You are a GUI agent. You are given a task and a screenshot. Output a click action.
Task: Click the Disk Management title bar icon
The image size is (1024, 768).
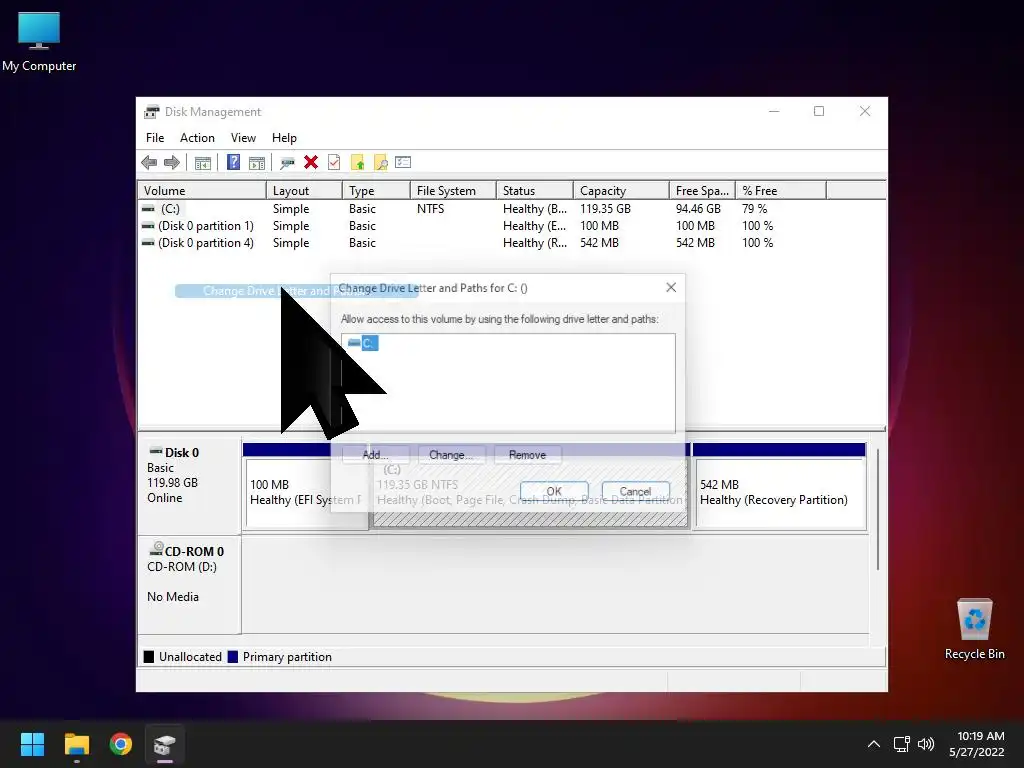152,112
